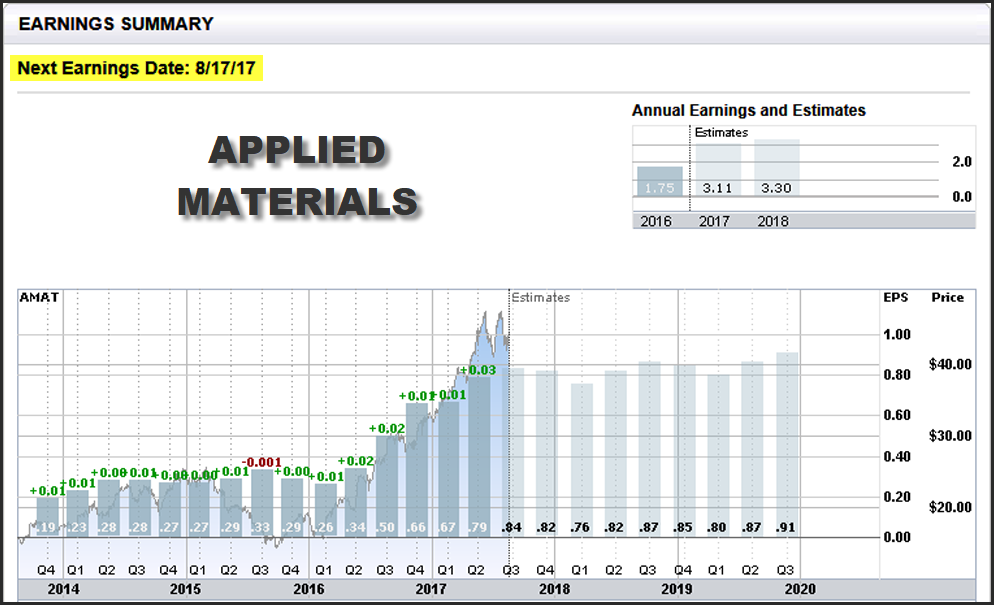Click the 2019 year marker on timeline
This screenshot has width=994, height=605.
coord(677,589)
